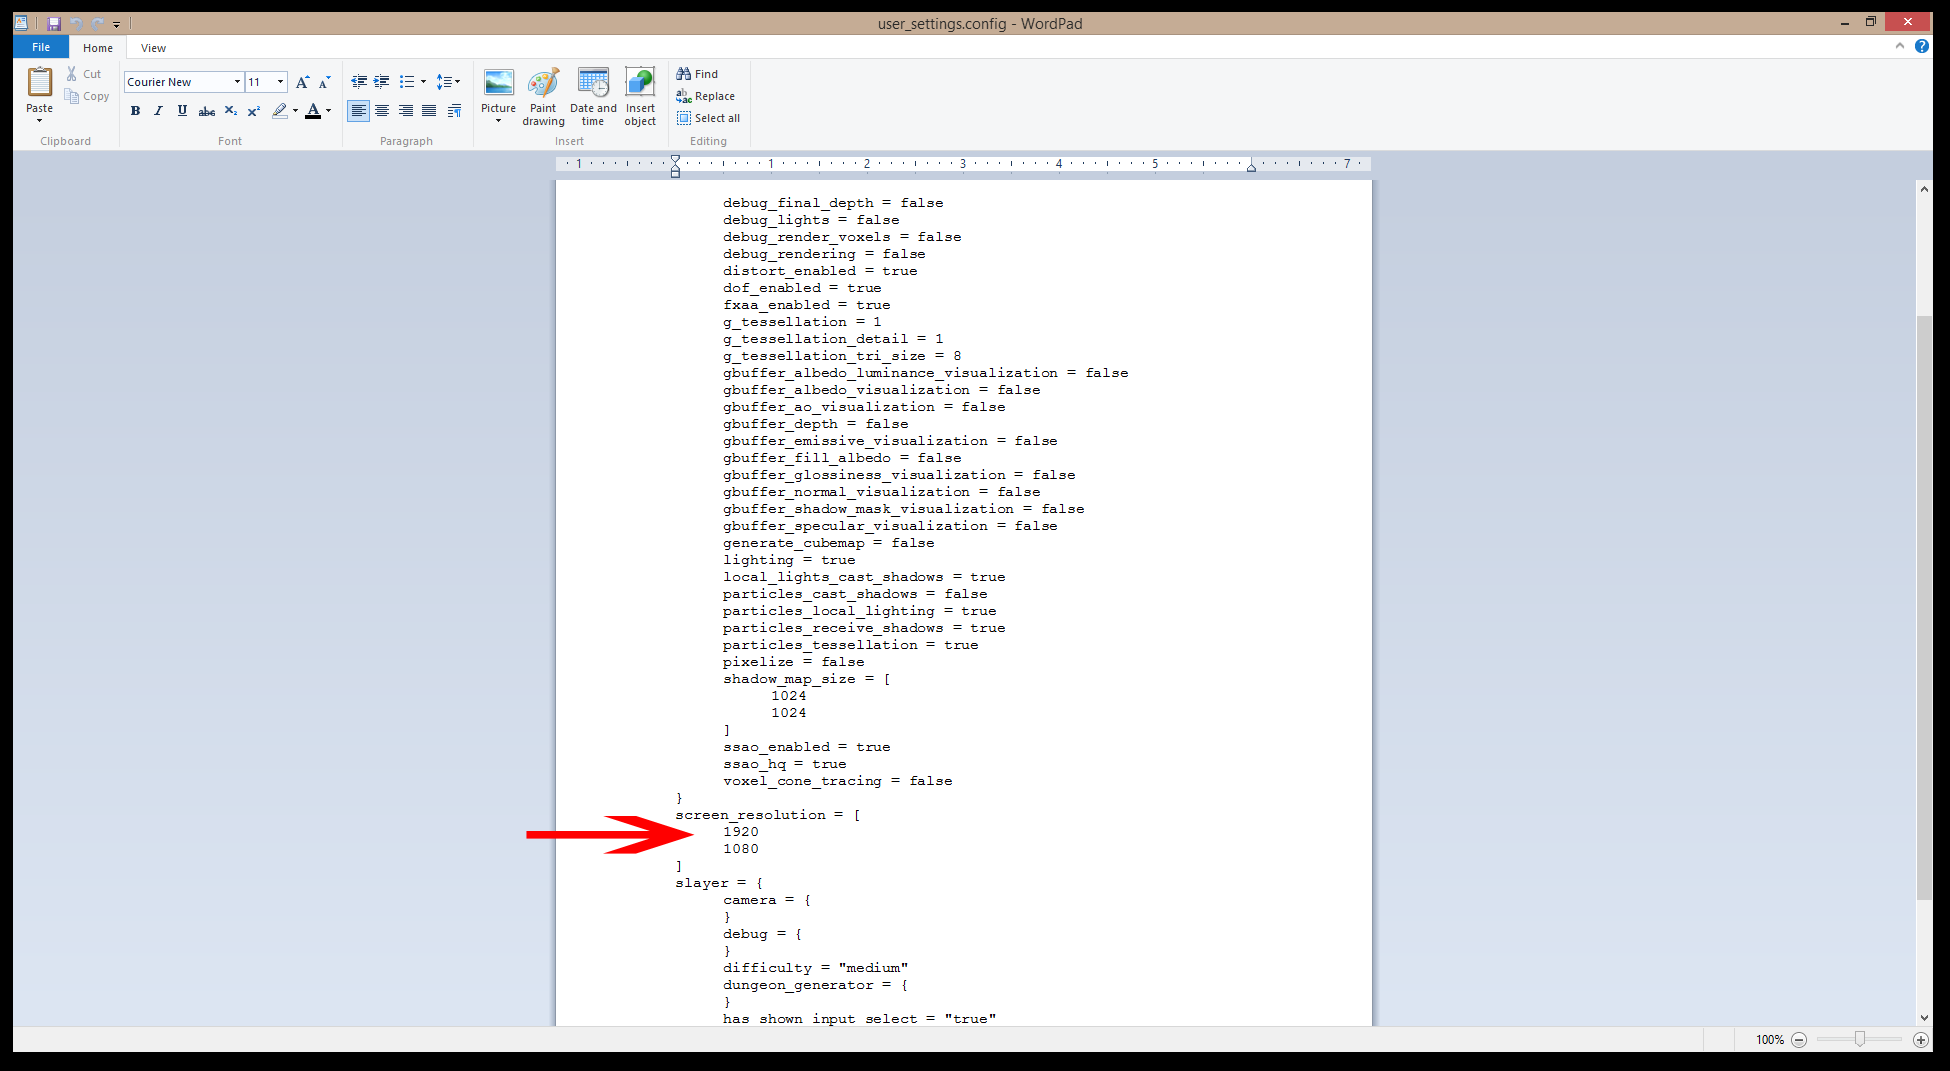
Task: Open WordPad Help
Action: click(x=1922, y=46)
